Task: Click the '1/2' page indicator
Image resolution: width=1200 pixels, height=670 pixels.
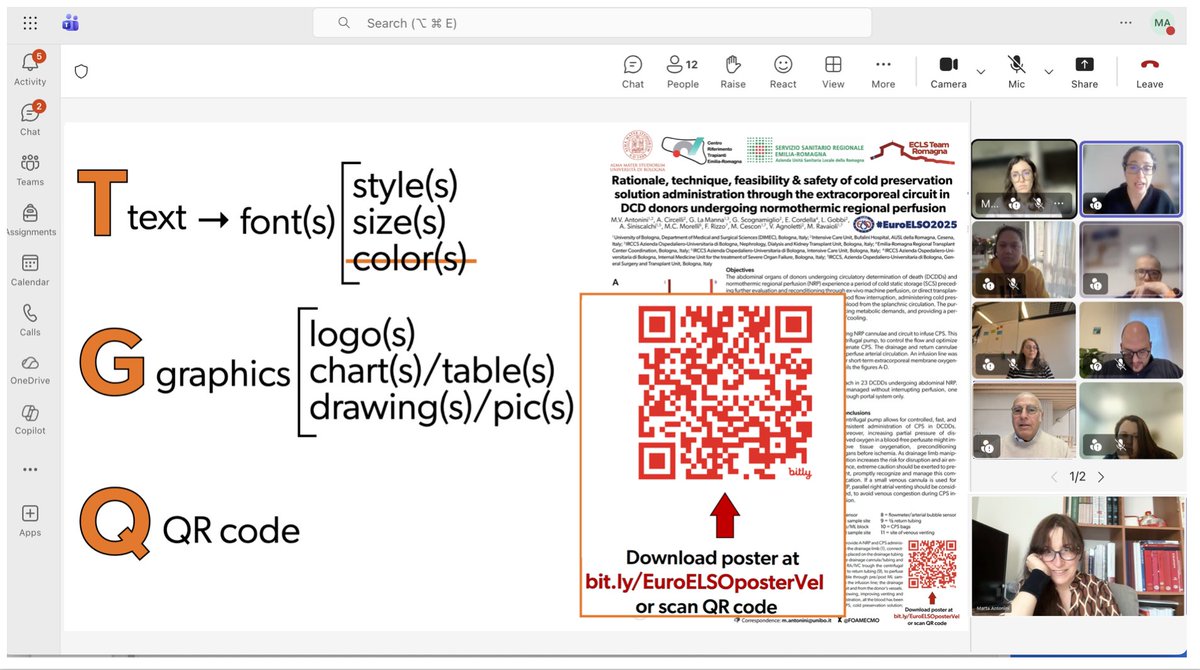Action: tap(1077, 477)
